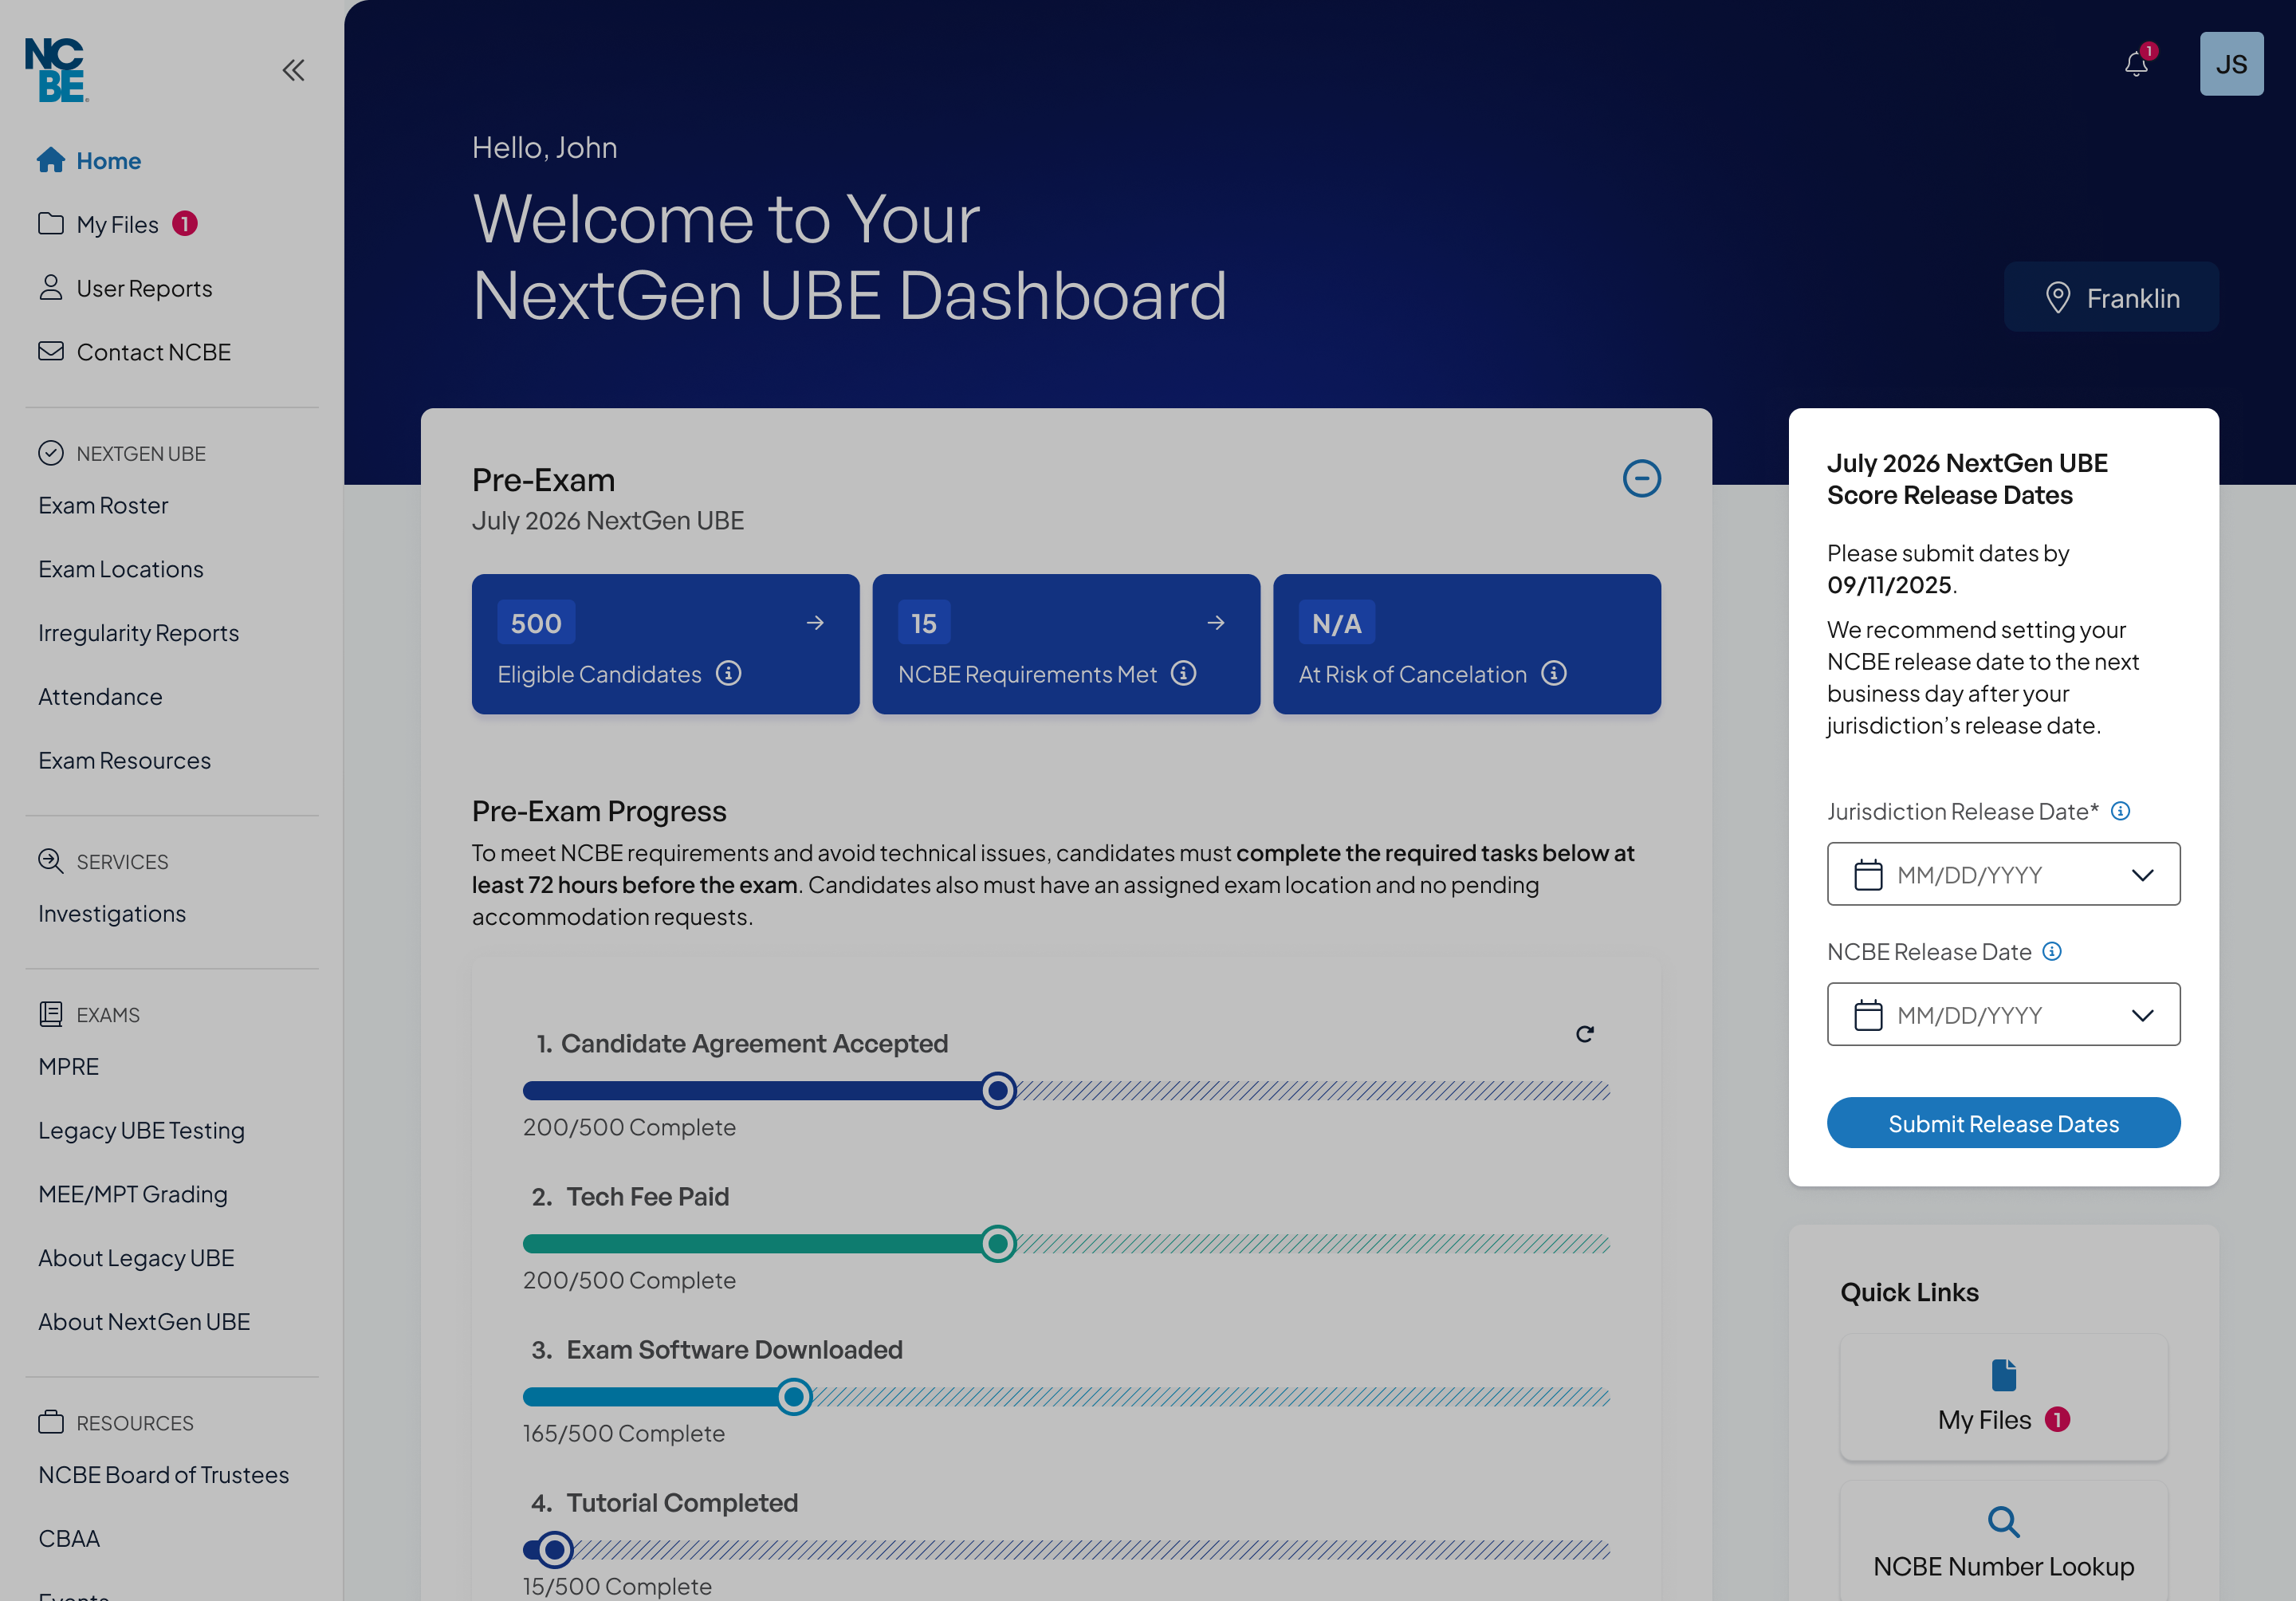
Task: Focus the NCBE Release Date field
Action: point(2003,1014)
